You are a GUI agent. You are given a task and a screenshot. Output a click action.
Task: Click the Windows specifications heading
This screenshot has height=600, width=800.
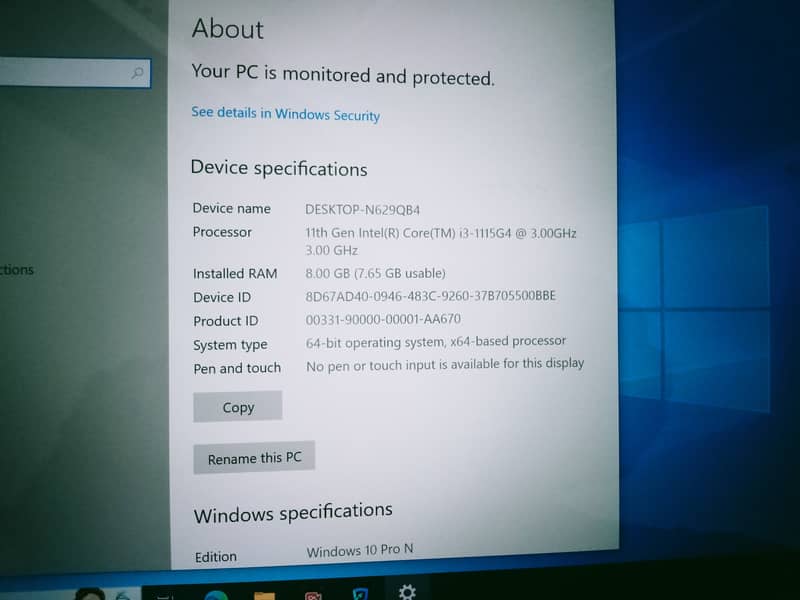pyautogui.click(x=293, y=514)
